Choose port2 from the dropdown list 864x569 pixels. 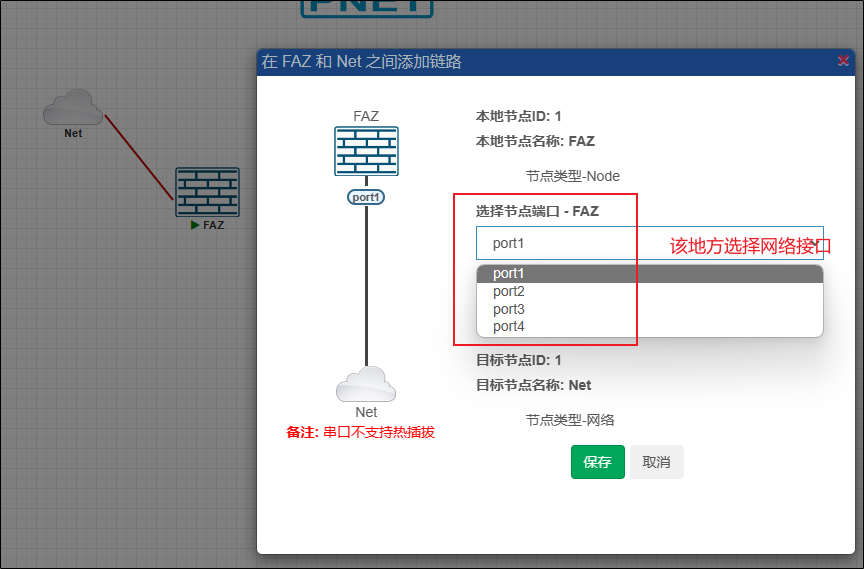650,291
